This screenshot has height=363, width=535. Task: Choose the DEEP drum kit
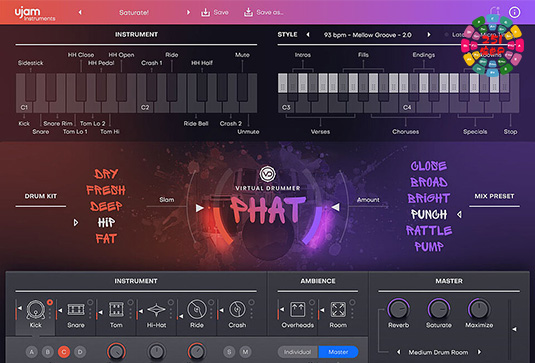(x=106, y=206)
